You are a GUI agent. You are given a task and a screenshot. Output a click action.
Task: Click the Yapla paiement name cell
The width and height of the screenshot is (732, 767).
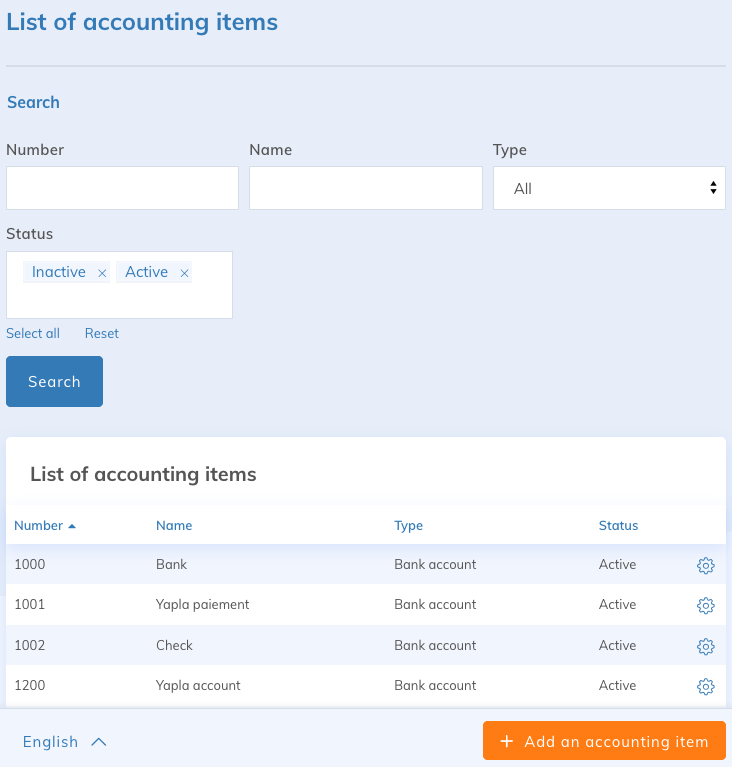[203, 605]
